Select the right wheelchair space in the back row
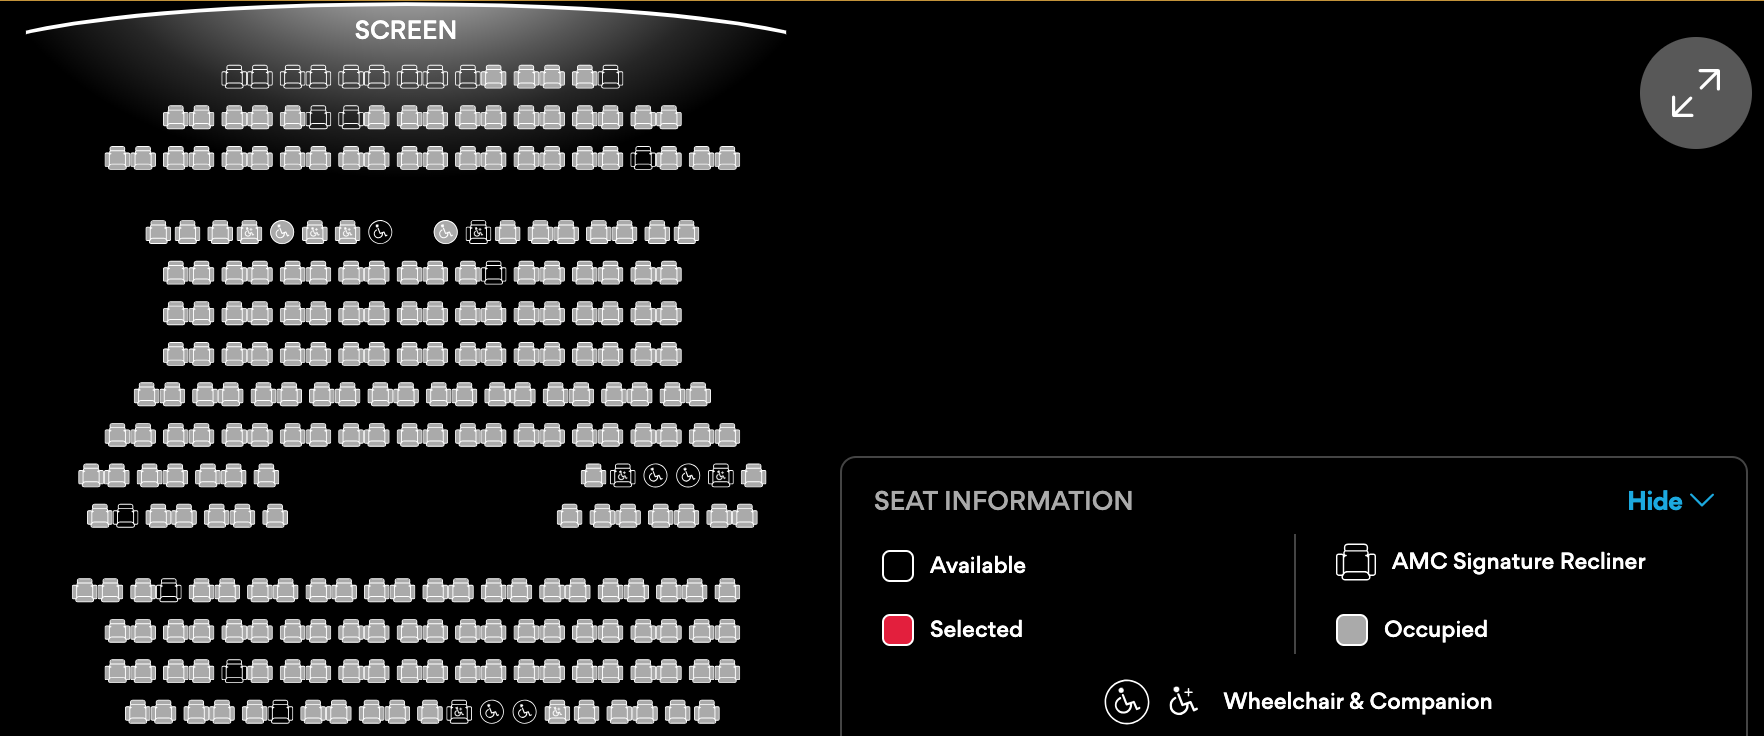Image resolution: width=1764 pixels, height=736 pixels. pos(524,712)
